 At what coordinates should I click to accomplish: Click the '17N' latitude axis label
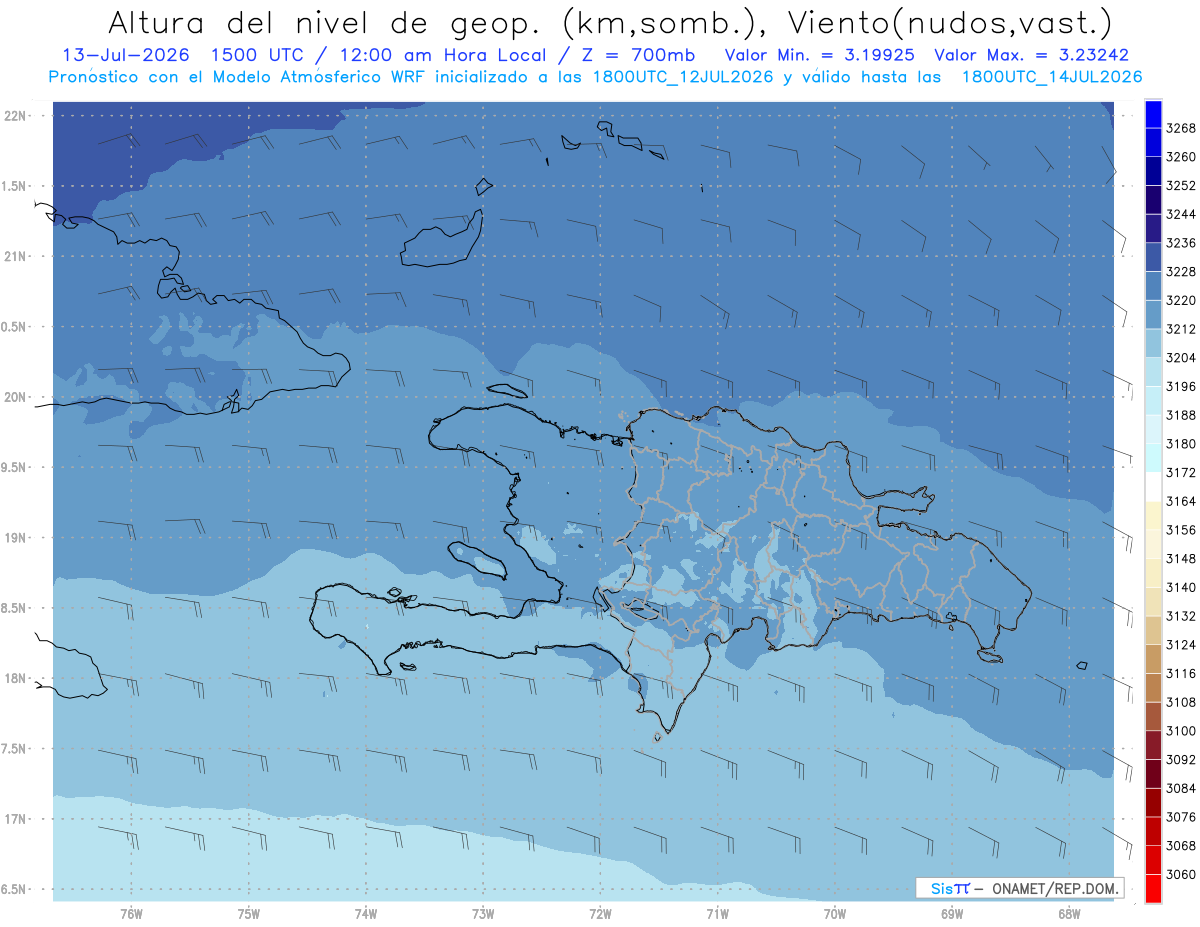14,819
